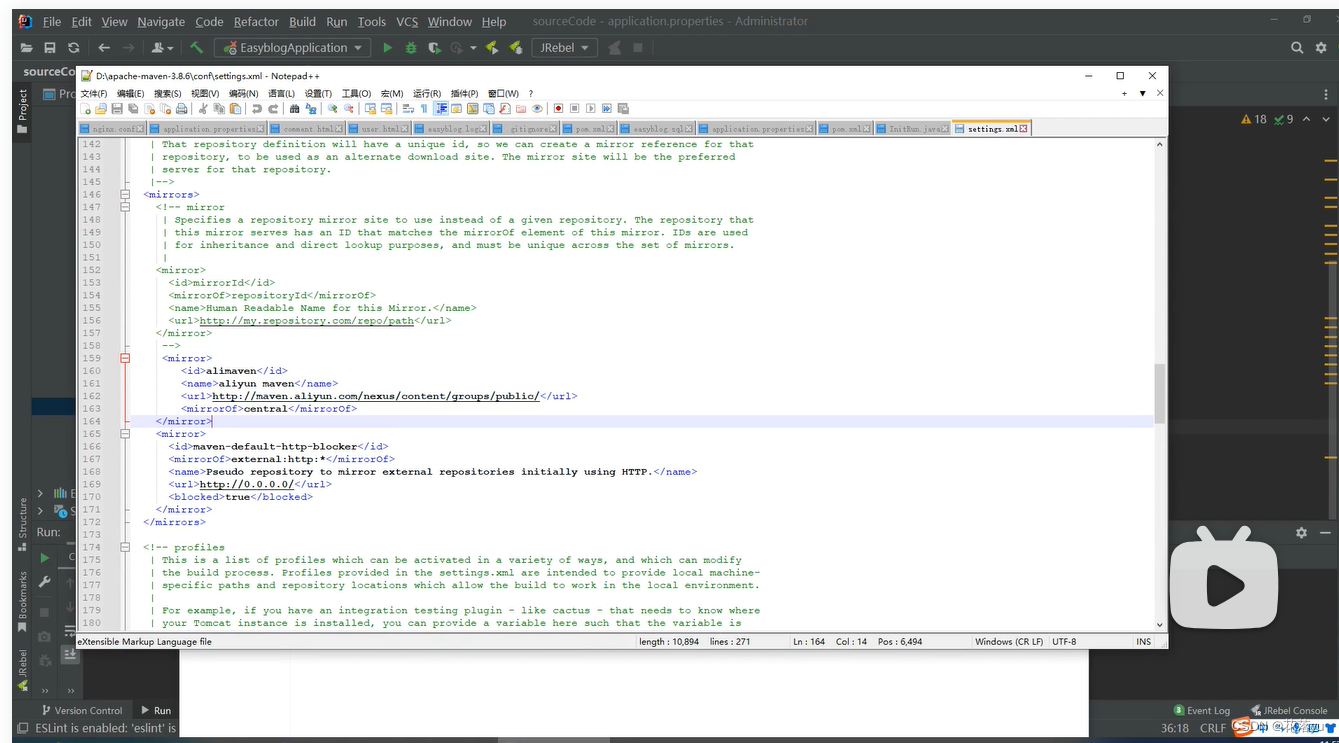The image size is (1339, 743).
Task: Switch to the InitRun.java tab
Action: (912, 129)
